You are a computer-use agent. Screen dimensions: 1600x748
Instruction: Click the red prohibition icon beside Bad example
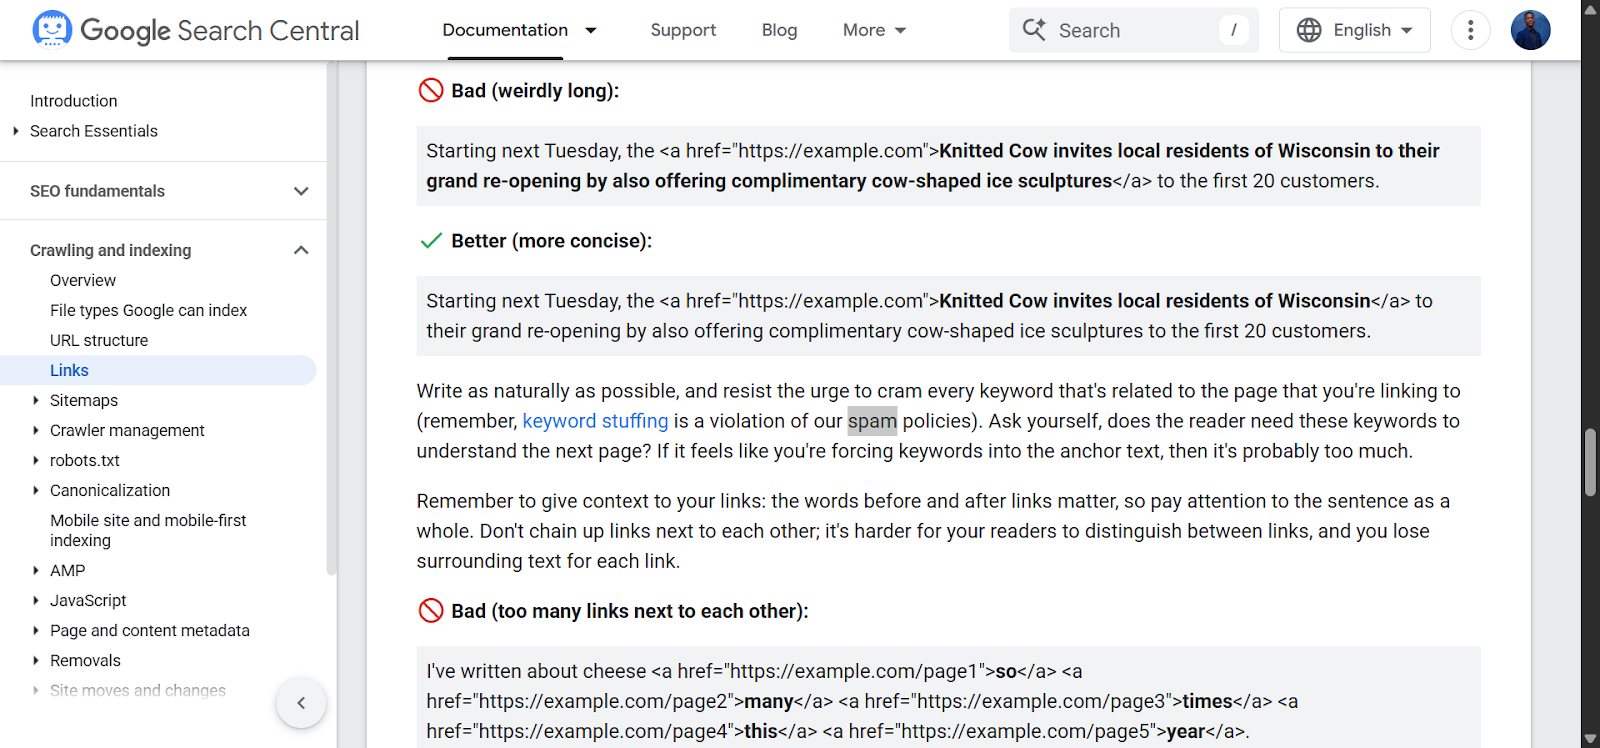pyautogui.click(x=430, y=90)
